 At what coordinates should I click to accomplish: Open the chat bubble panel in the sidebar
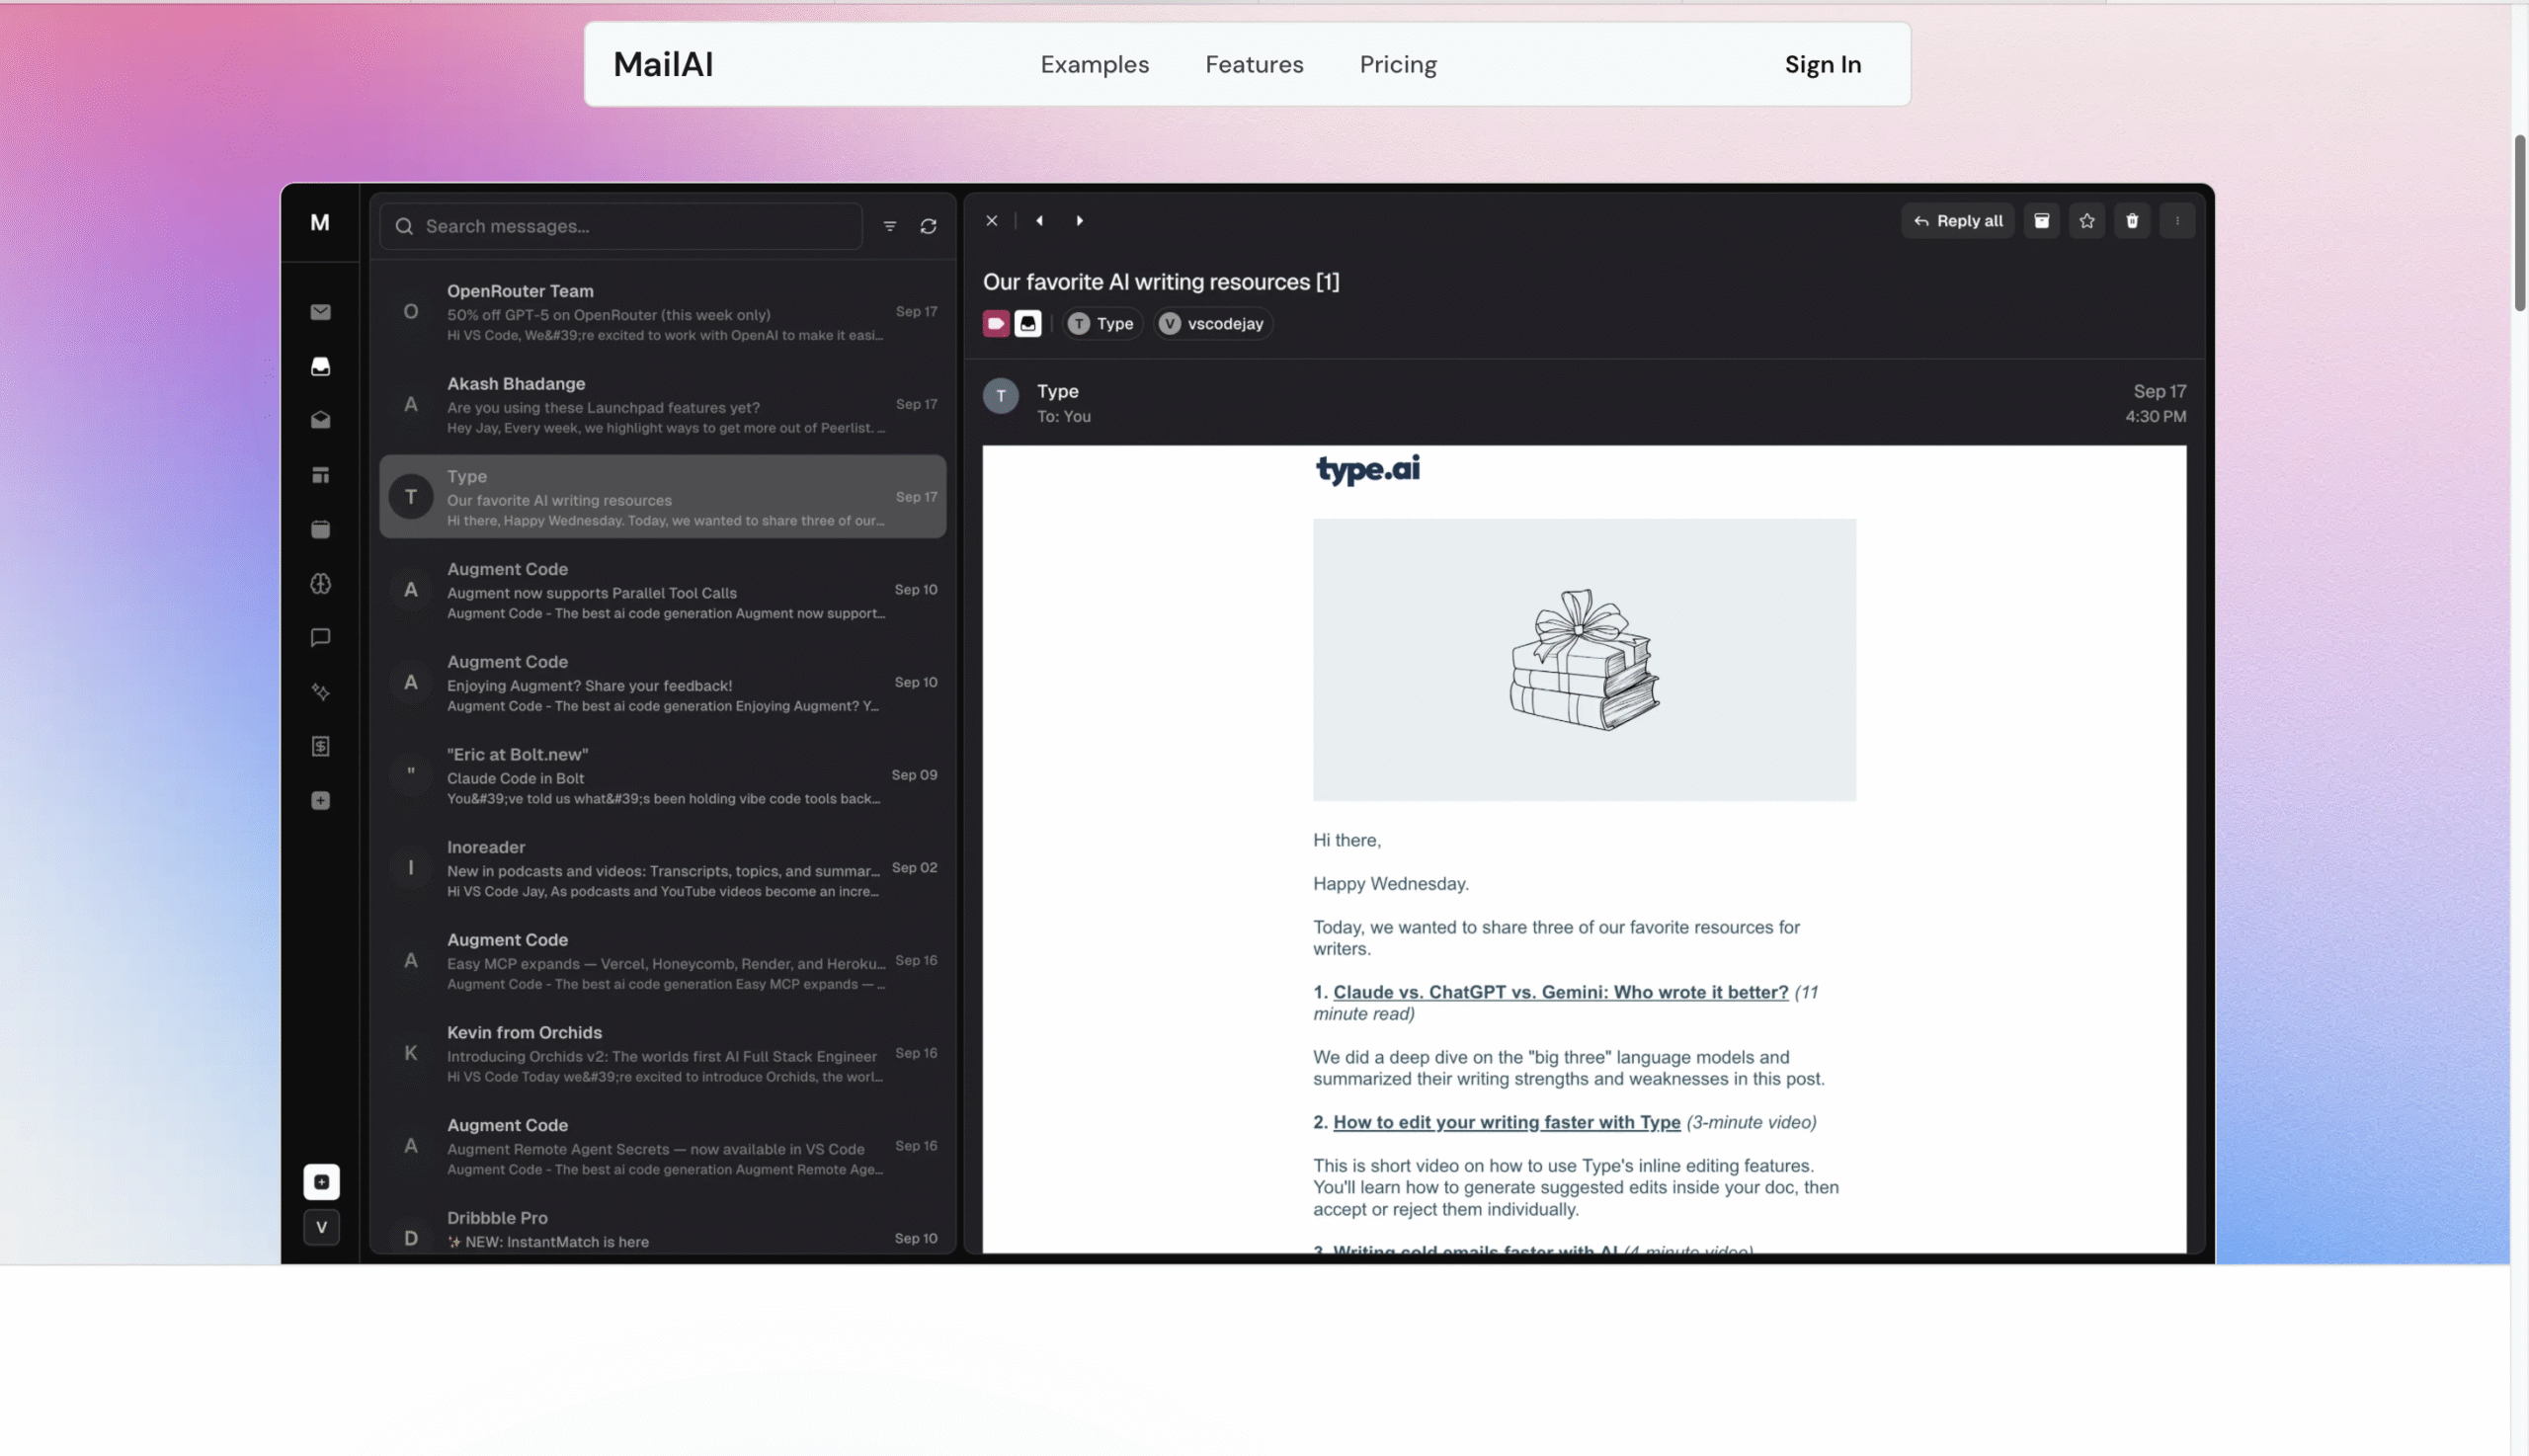coord(320,638)
